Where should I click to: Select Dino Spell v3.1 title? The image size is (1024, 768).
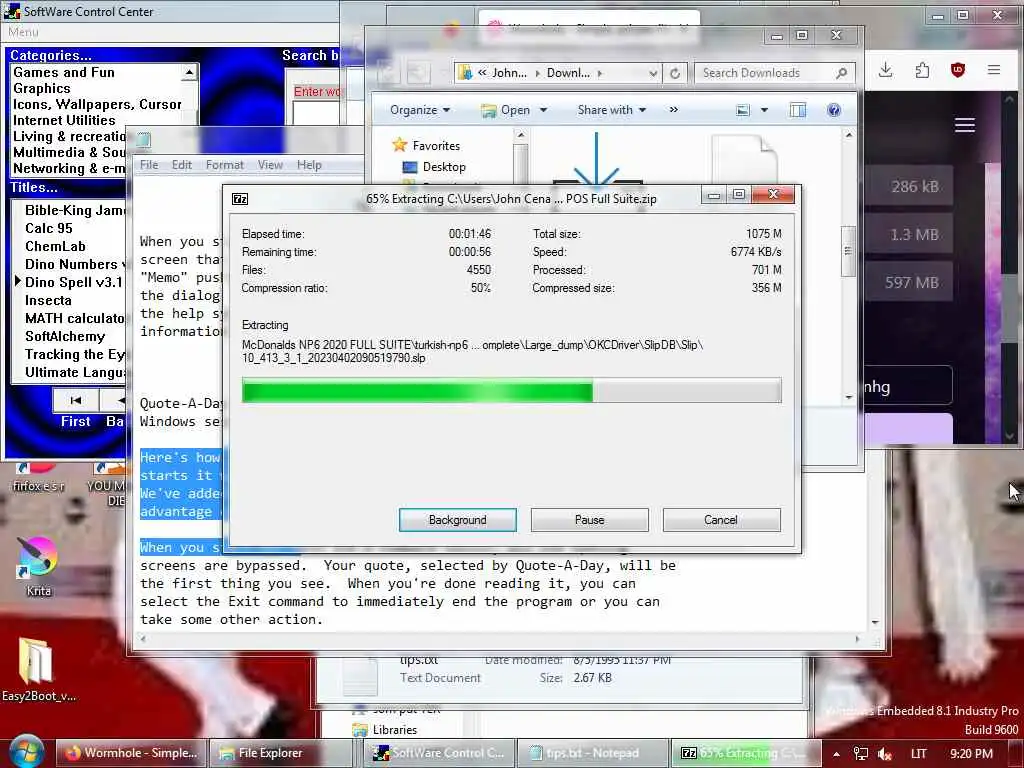point(73,282)
